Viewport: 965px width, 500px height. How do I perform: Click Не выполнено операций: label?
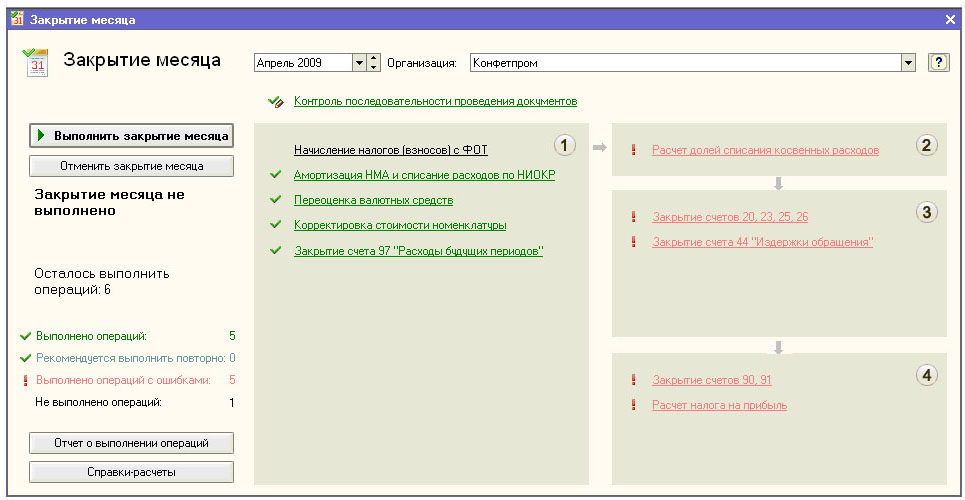pyautogui.click(x=98, y=403)
